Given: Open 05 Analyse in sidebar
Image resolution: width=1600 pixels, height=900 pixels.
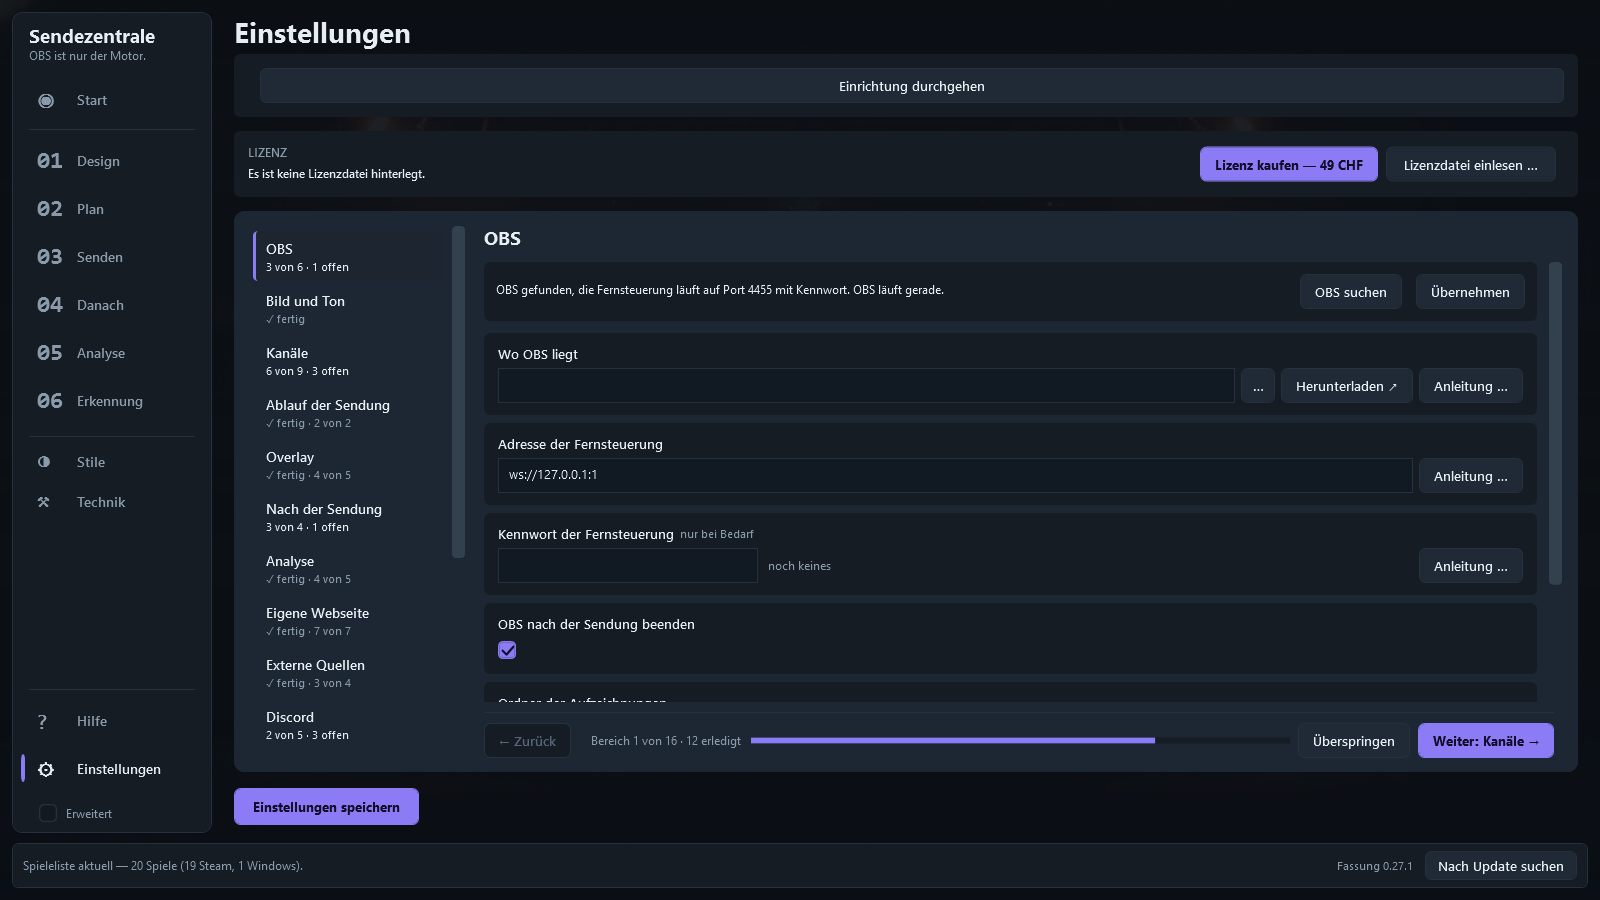Looking at the screenshot, I should click(112, 353).
